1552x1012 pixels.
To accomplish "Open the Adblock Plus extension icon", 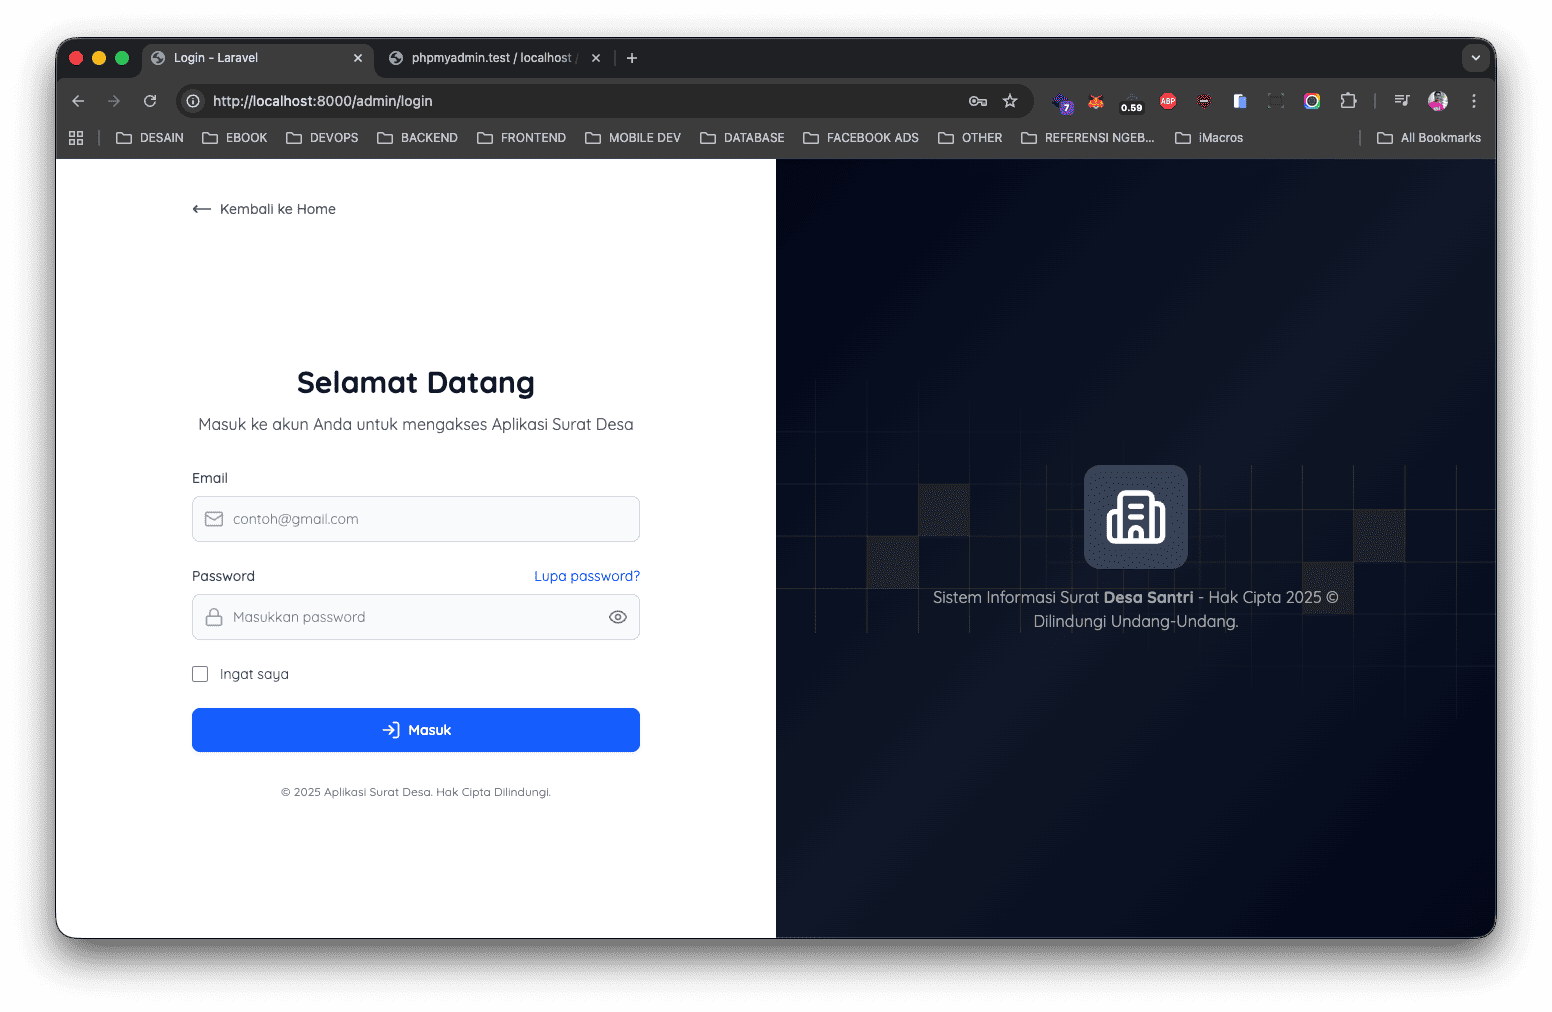I will click(1167, 101).
